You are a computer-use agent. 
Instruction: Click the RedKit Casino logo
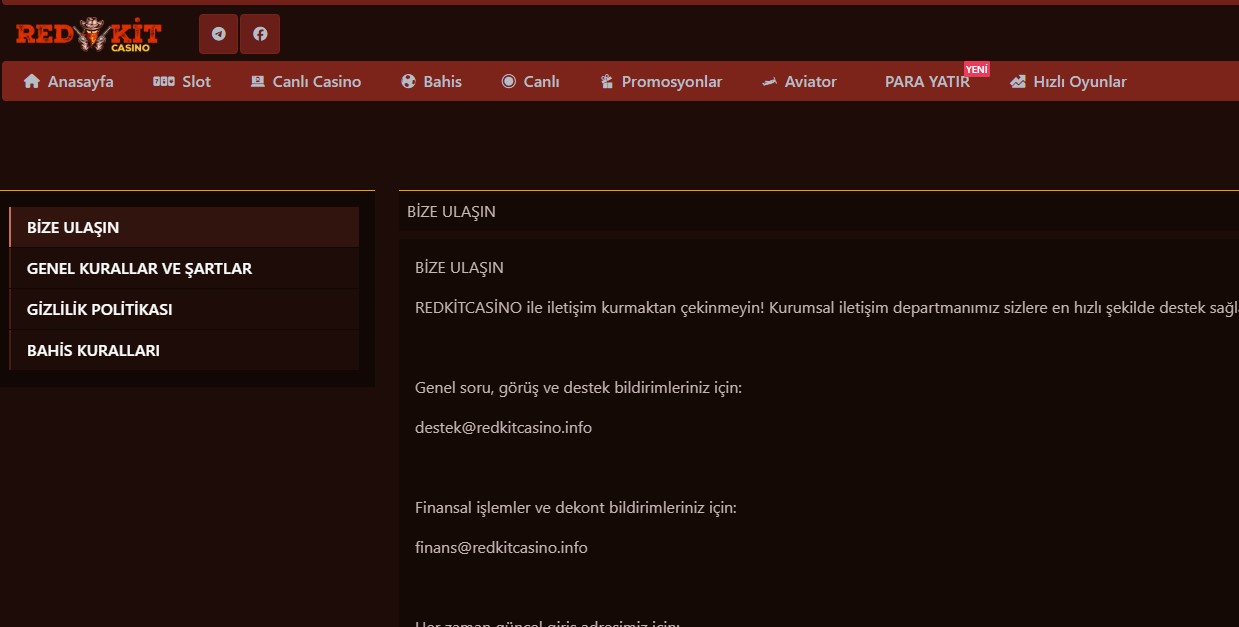(88, 34)
